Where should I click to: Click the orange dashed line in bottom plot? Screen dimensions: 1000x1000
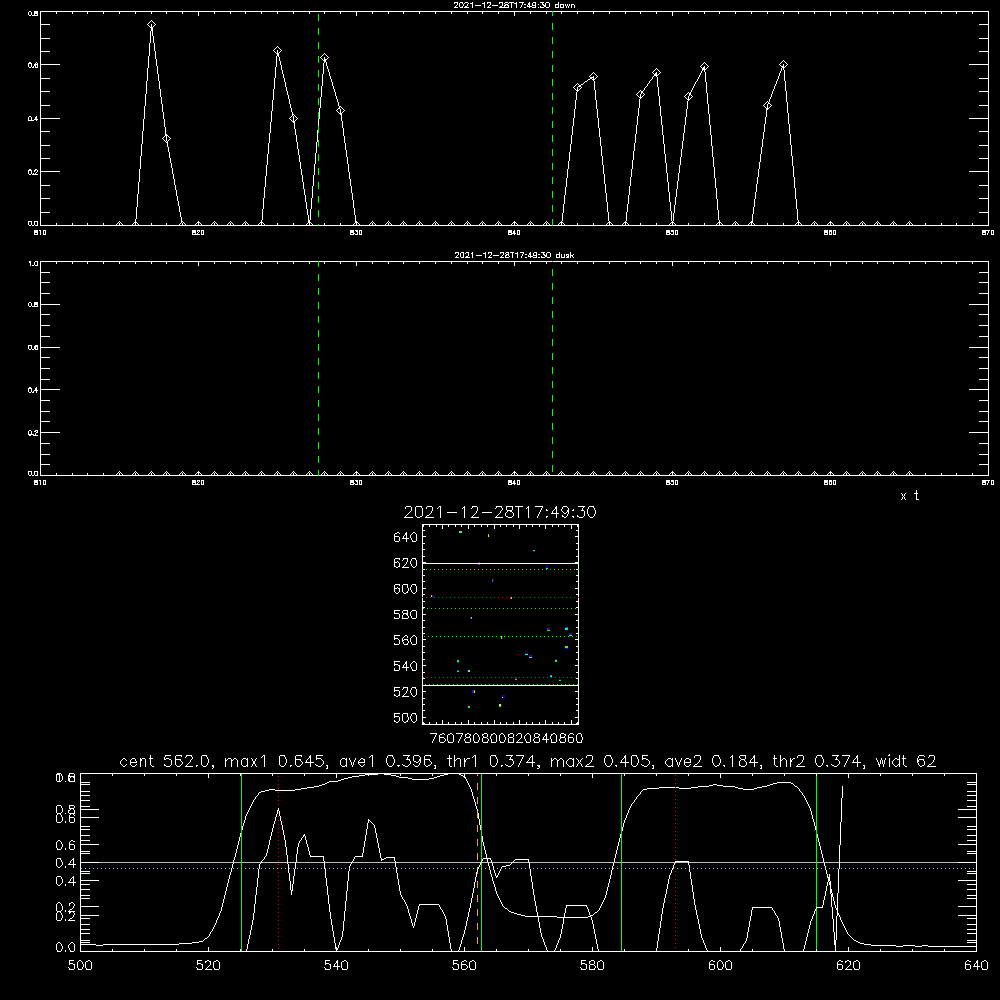click(x=477, y=861)
